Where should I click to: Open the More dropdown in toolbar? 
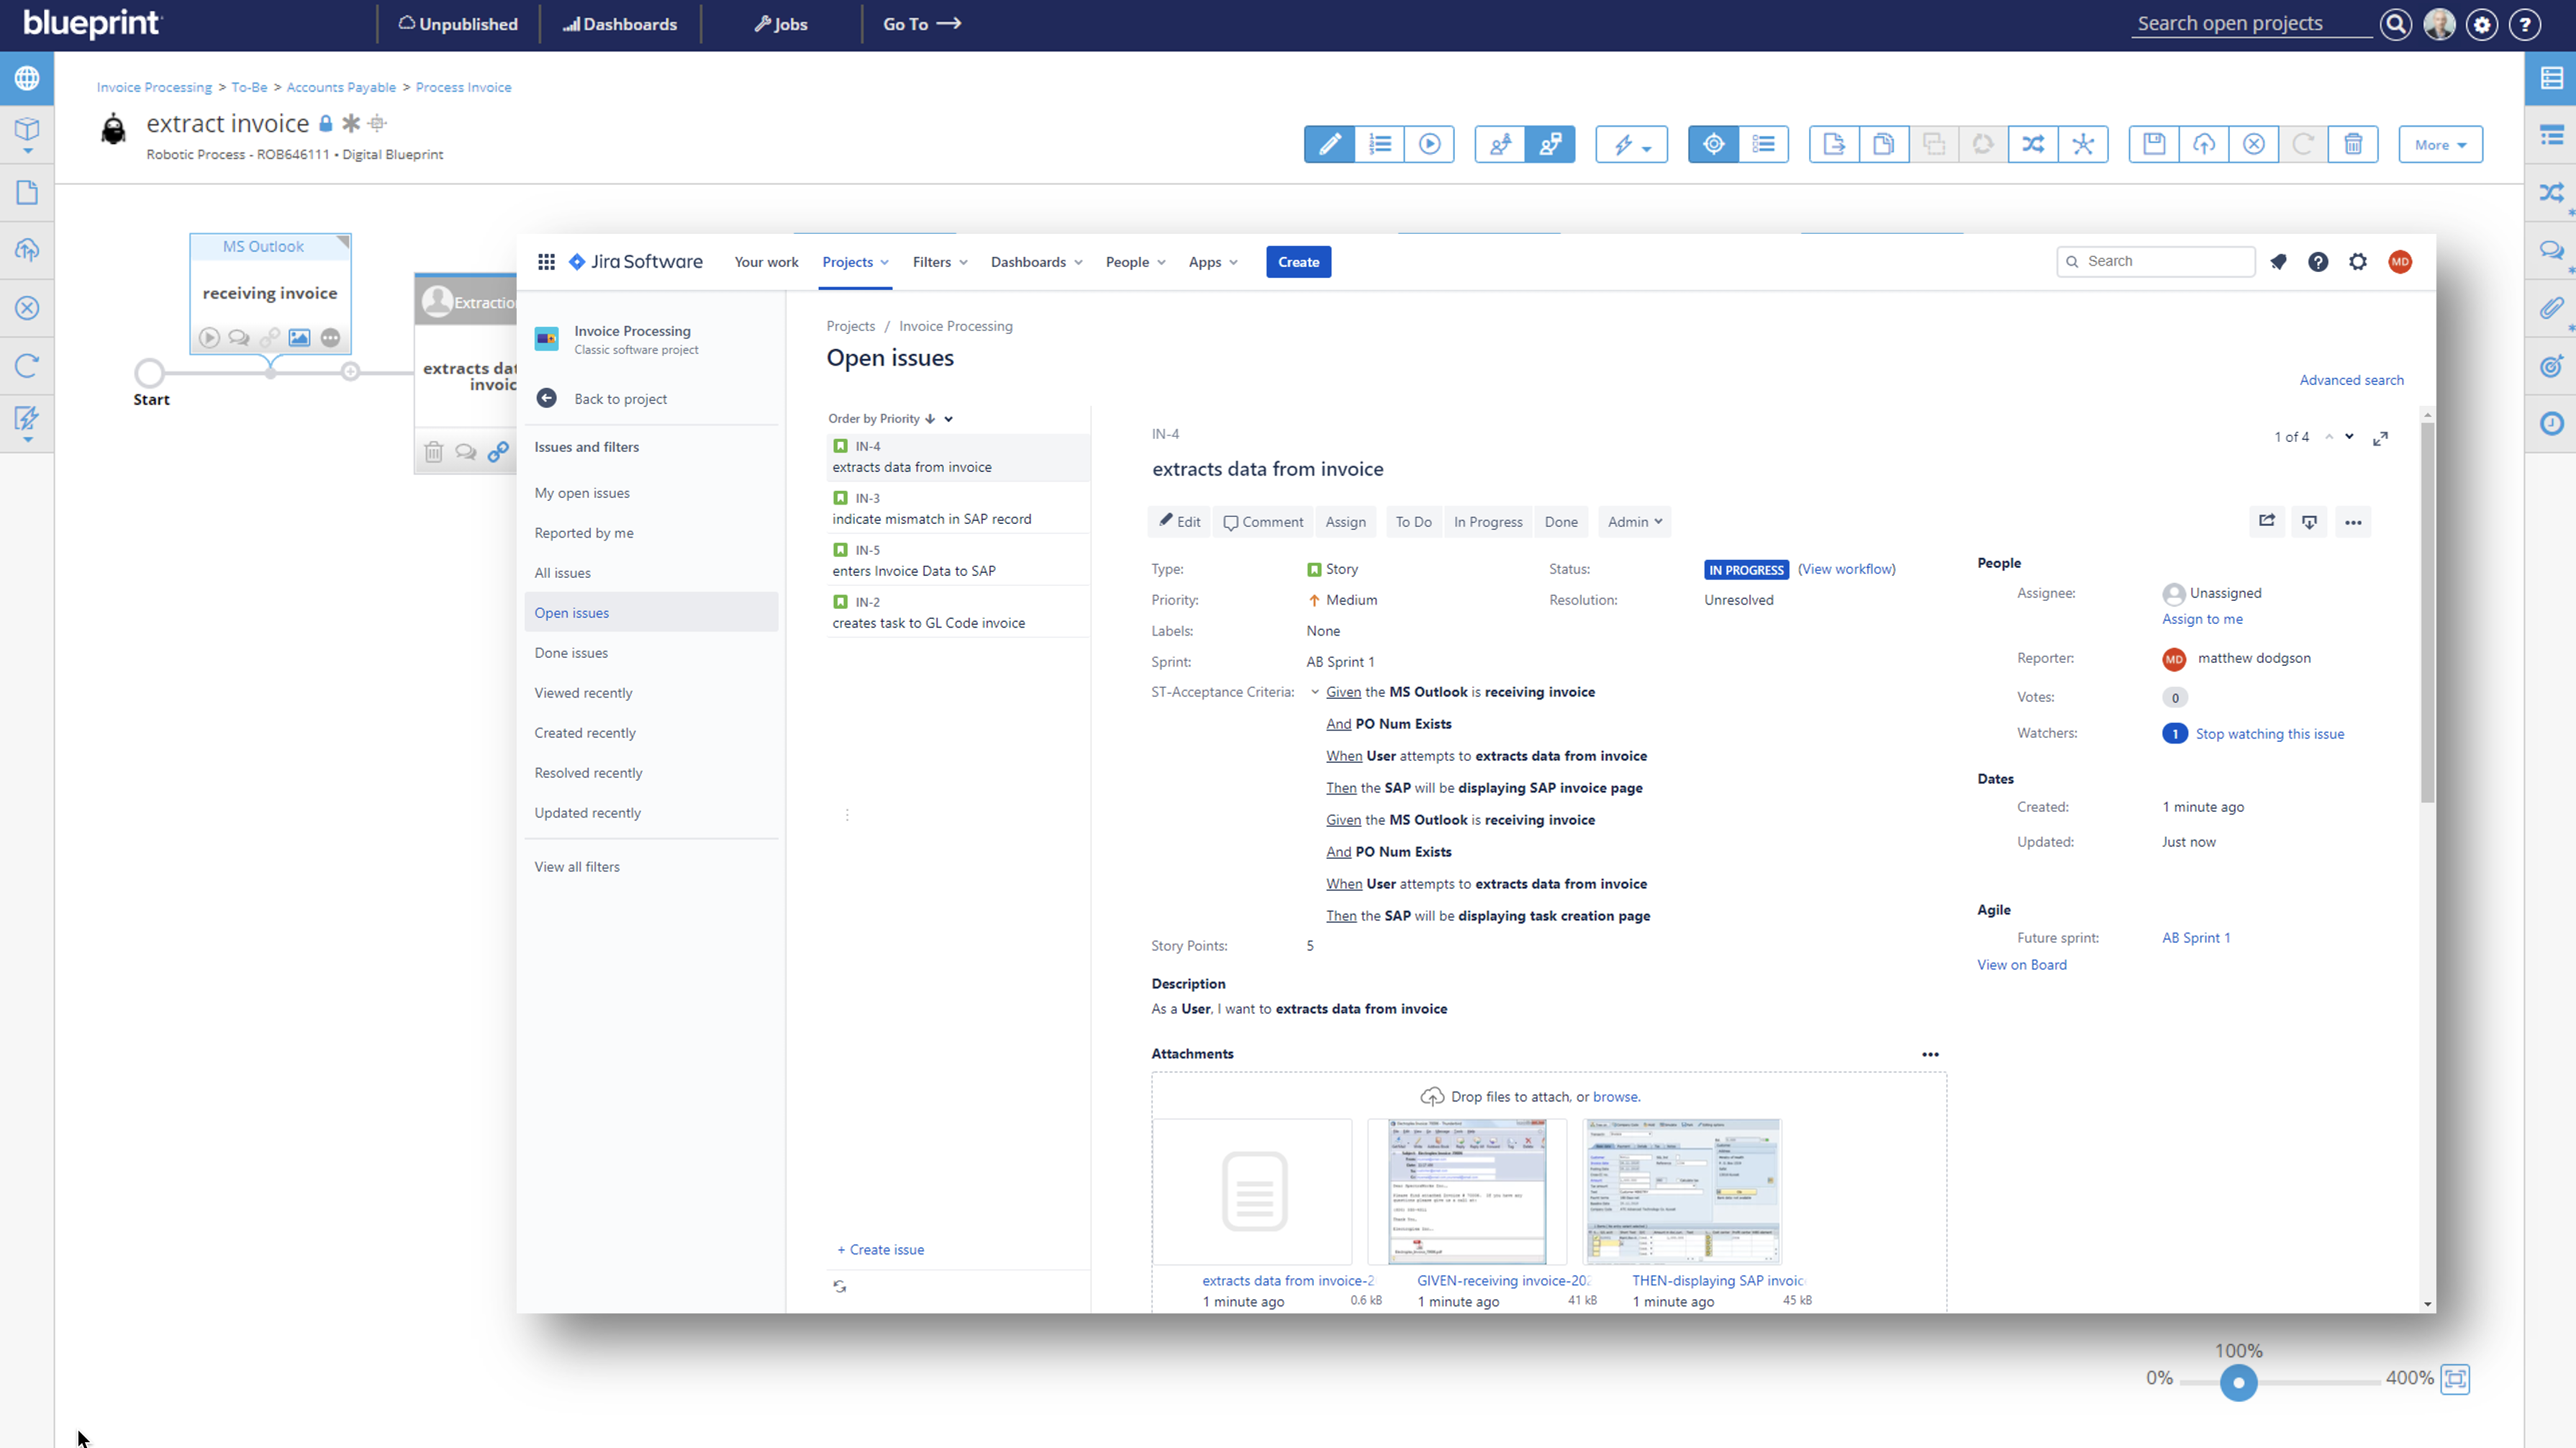[x=2440, y=144]
